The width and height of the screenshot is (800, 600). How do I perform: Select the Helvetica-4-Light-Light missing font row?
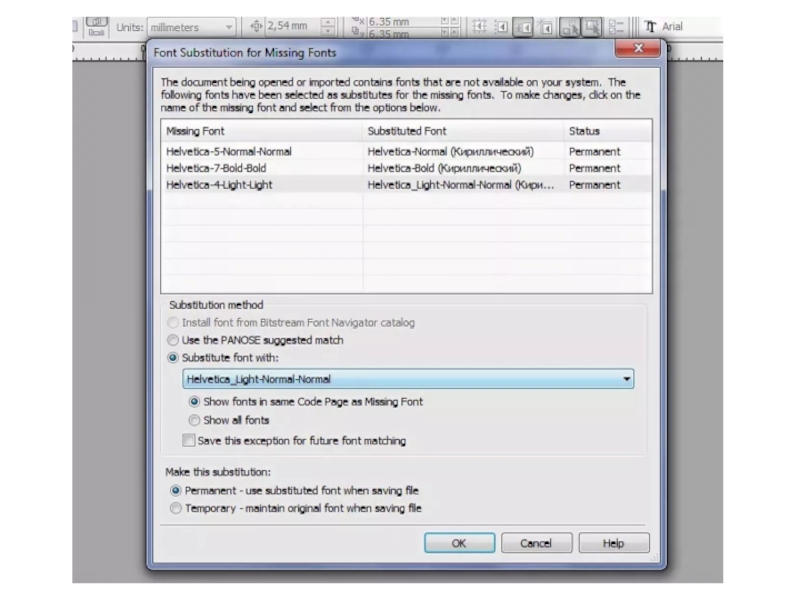[406, 185]
